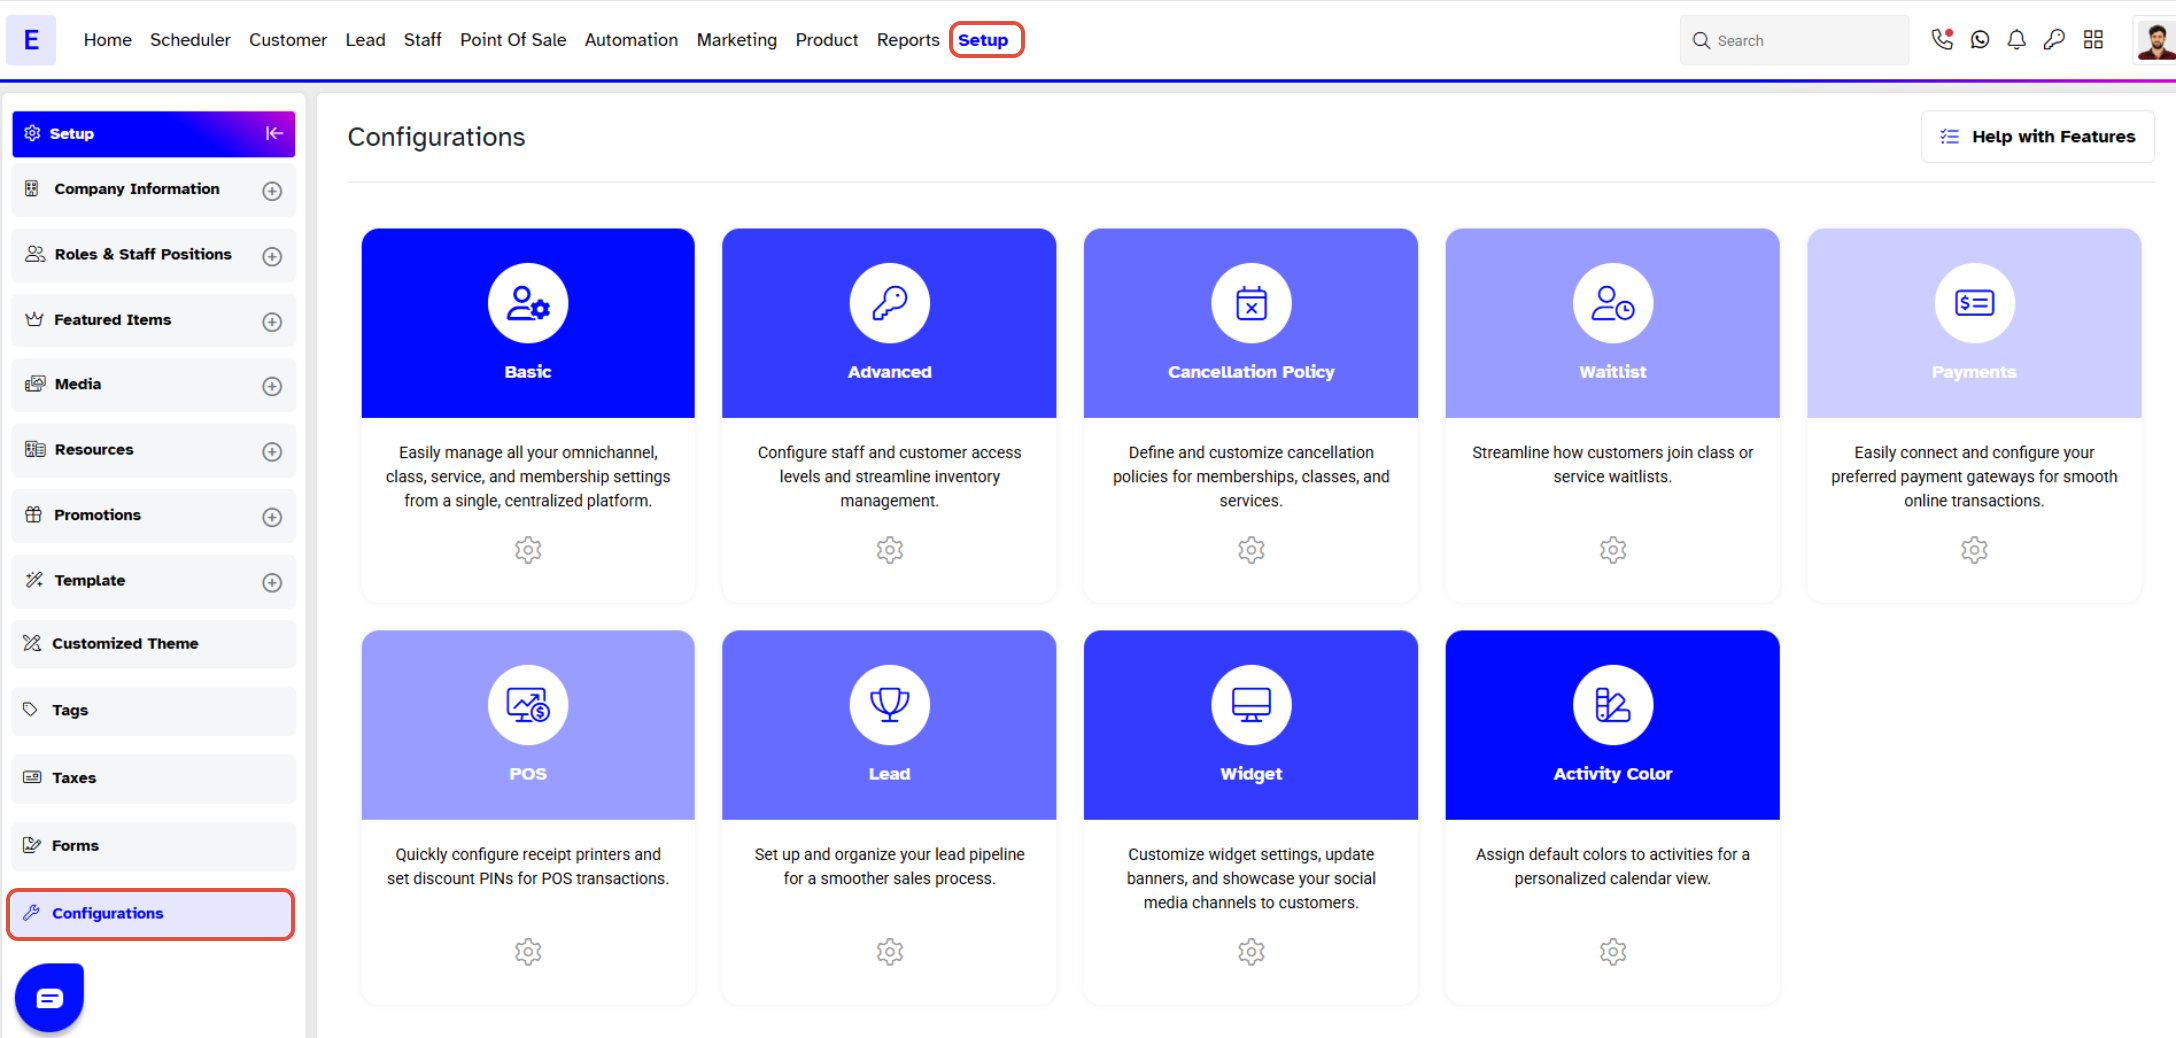Open Payments card gear settings icon
This screenshot has width=2176, height=1038.
[1974, 550]
